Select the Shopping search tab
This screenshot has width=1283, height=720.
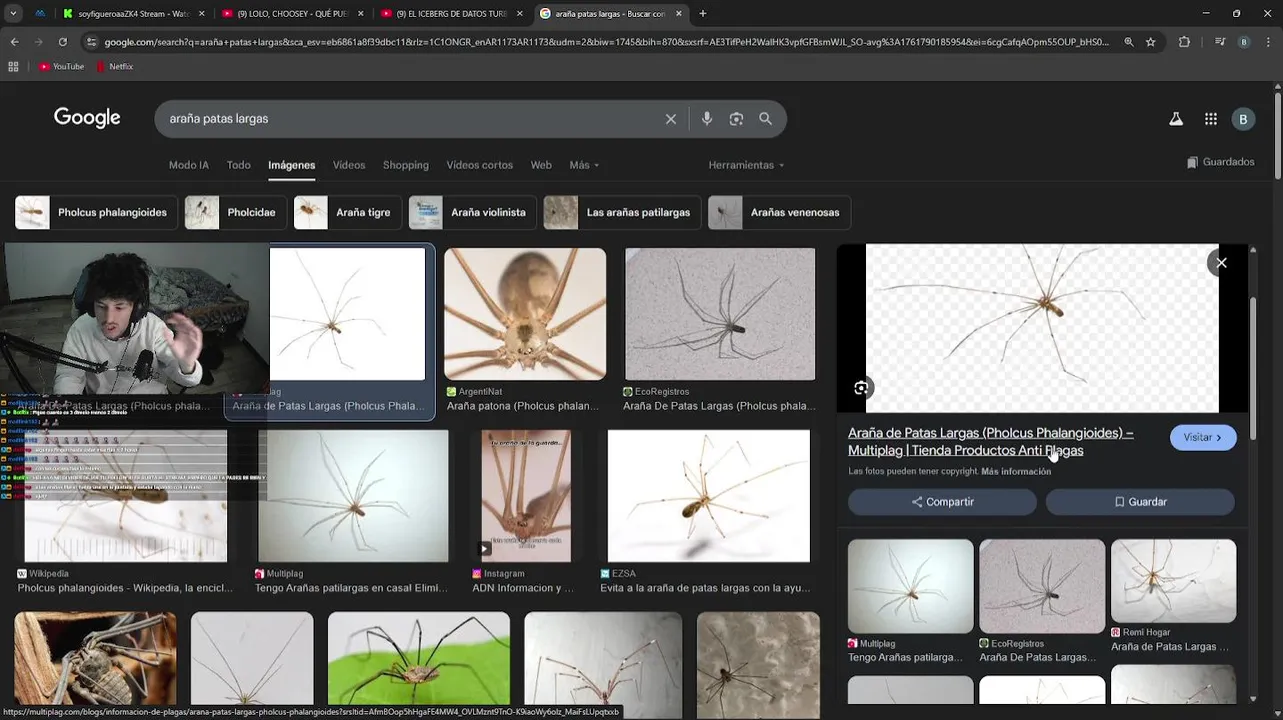click(x=406, y=165)
